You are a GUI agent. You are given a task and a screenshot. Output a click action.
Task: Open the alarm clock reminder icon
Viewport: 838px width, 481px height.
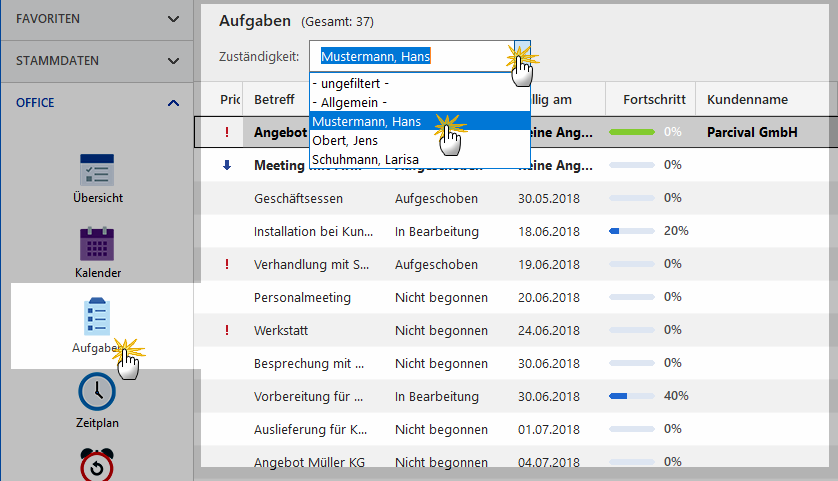tap(97, 464)
